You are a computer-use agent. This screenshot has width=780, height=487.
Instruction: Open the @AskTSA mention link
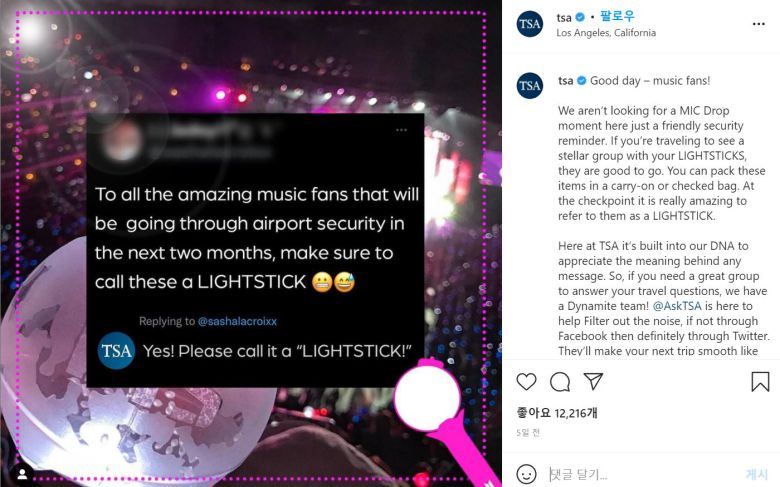tap(677, 306)
